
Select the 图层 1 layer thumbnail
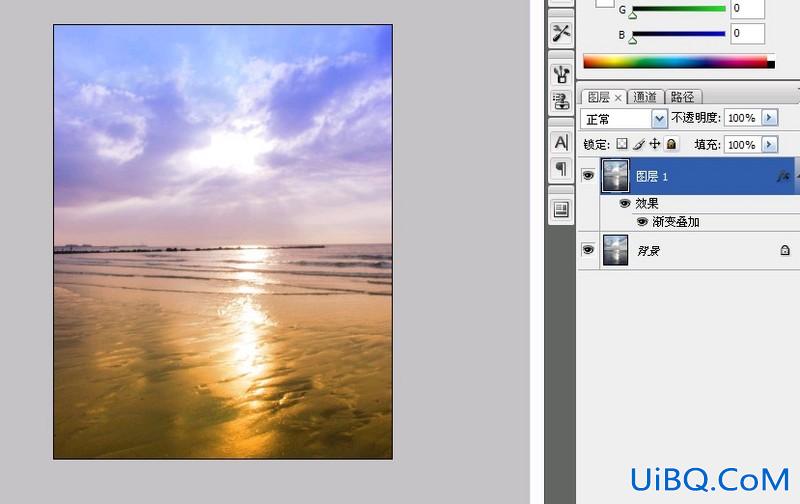coord(615,176)
